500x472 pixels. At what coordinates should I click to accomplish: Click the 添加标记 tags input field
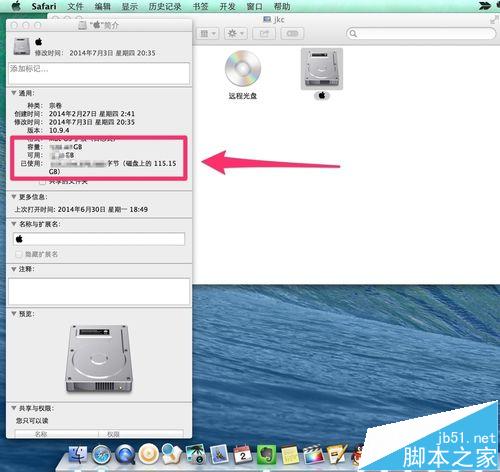99,73
